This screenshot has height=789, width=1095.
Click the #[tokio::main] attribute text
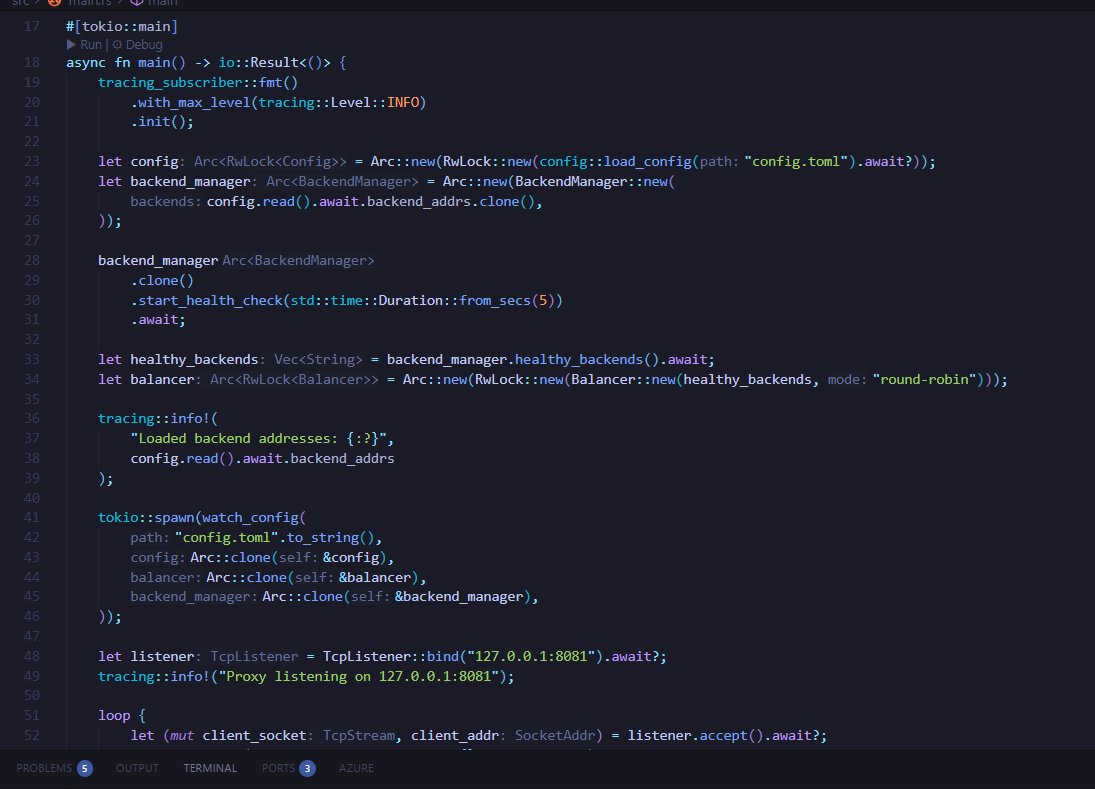(x=122, y=27)
